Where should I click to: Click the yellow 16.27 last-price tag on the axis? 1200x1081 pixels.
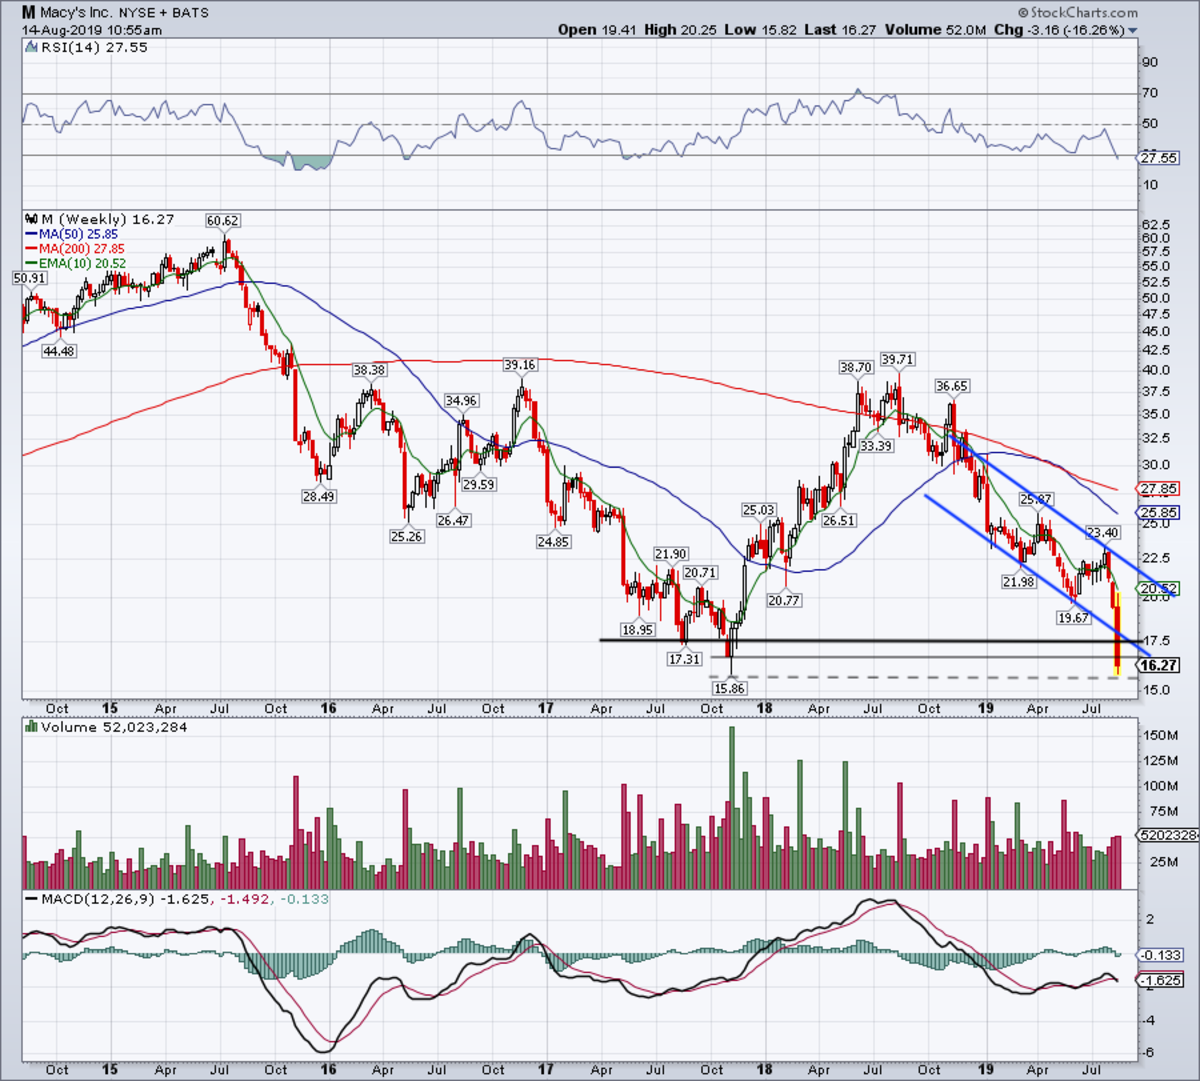1157,663
